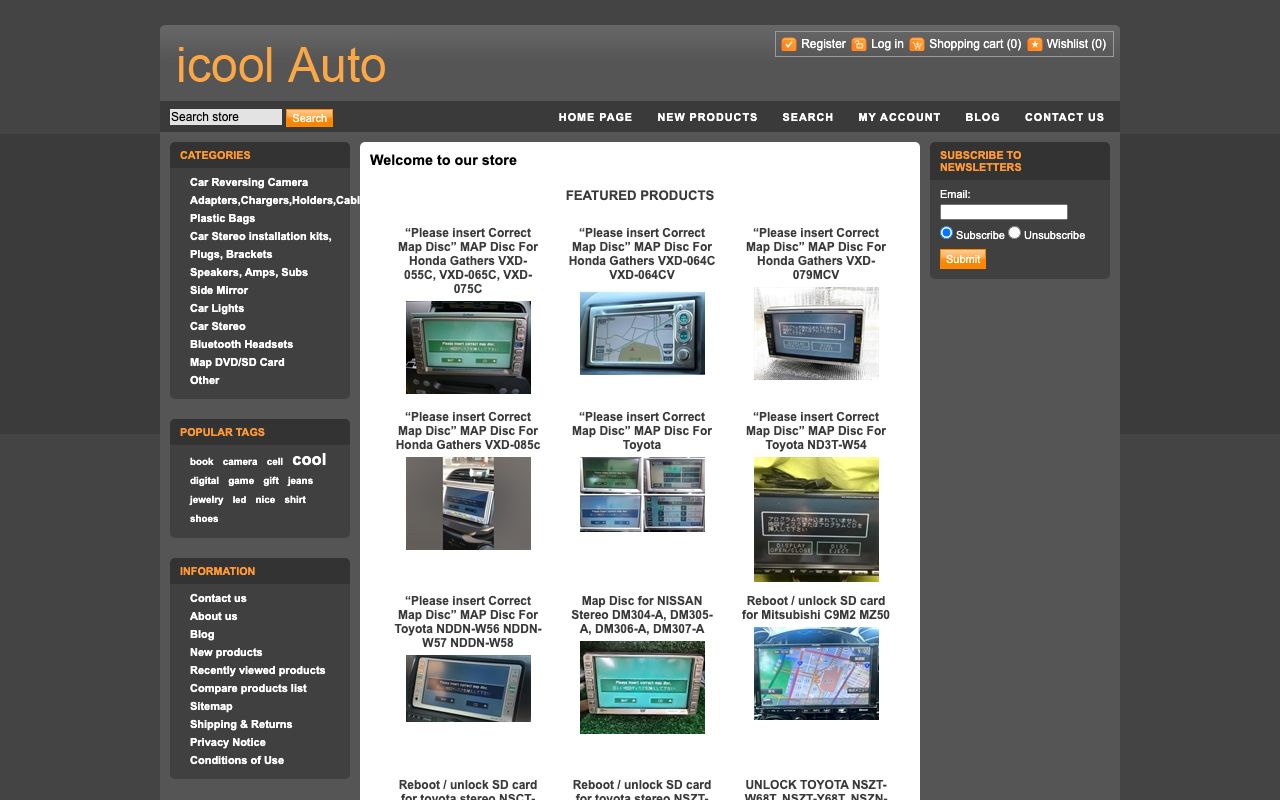This screenshot has height=800, width=1280.
Task: Click the newsletter Submit button
Action: click(963, 259)
